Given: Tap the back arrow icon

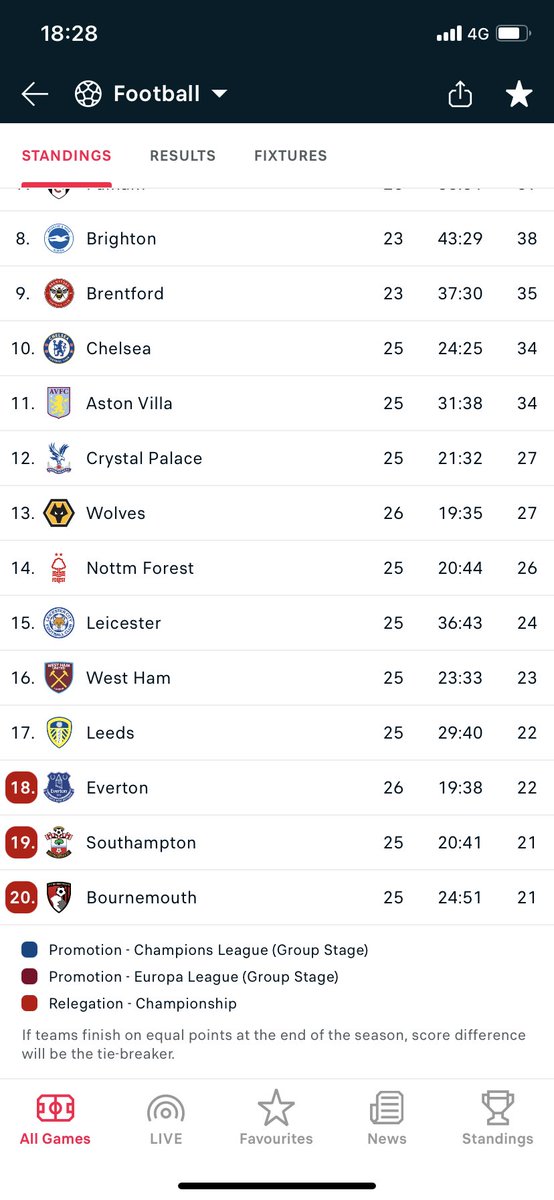Looking at the screenshot, I should tap(35, 94).
